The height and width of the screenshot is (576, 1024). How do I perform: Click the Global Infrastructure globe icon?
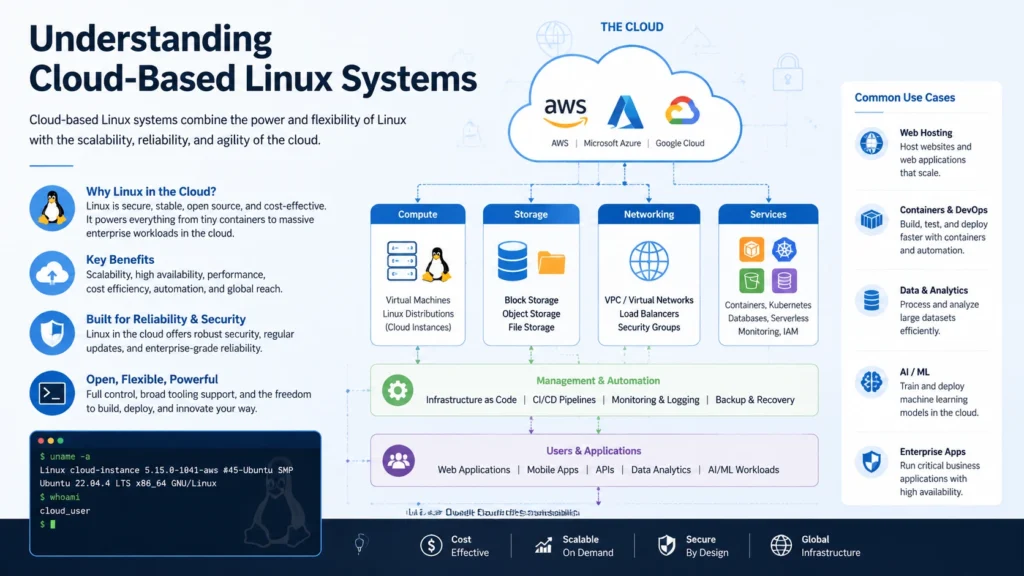point(781,545)
